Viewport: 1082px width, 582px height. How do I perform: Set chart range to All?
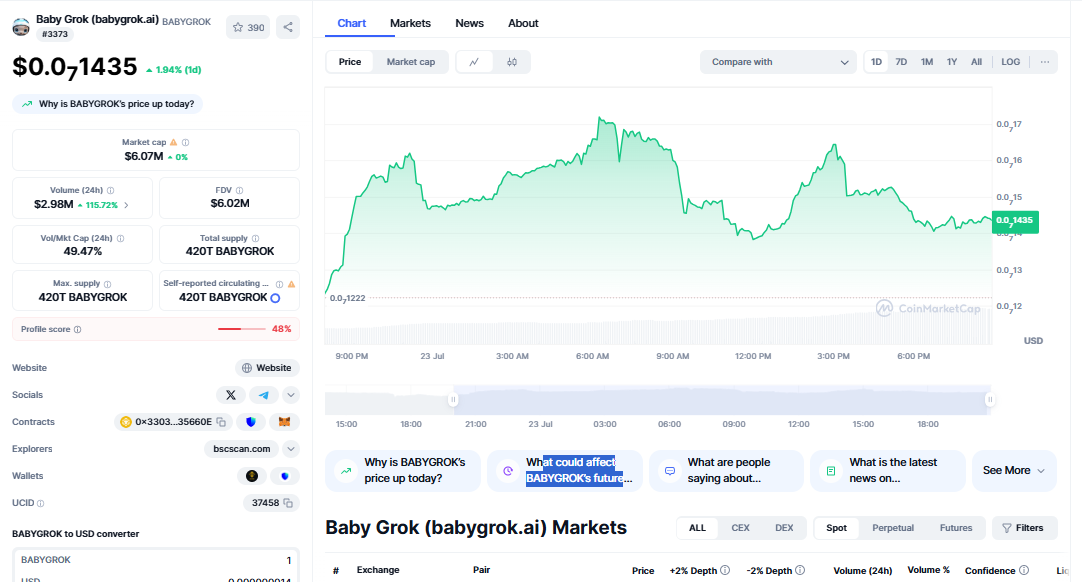tap(976, 62)
